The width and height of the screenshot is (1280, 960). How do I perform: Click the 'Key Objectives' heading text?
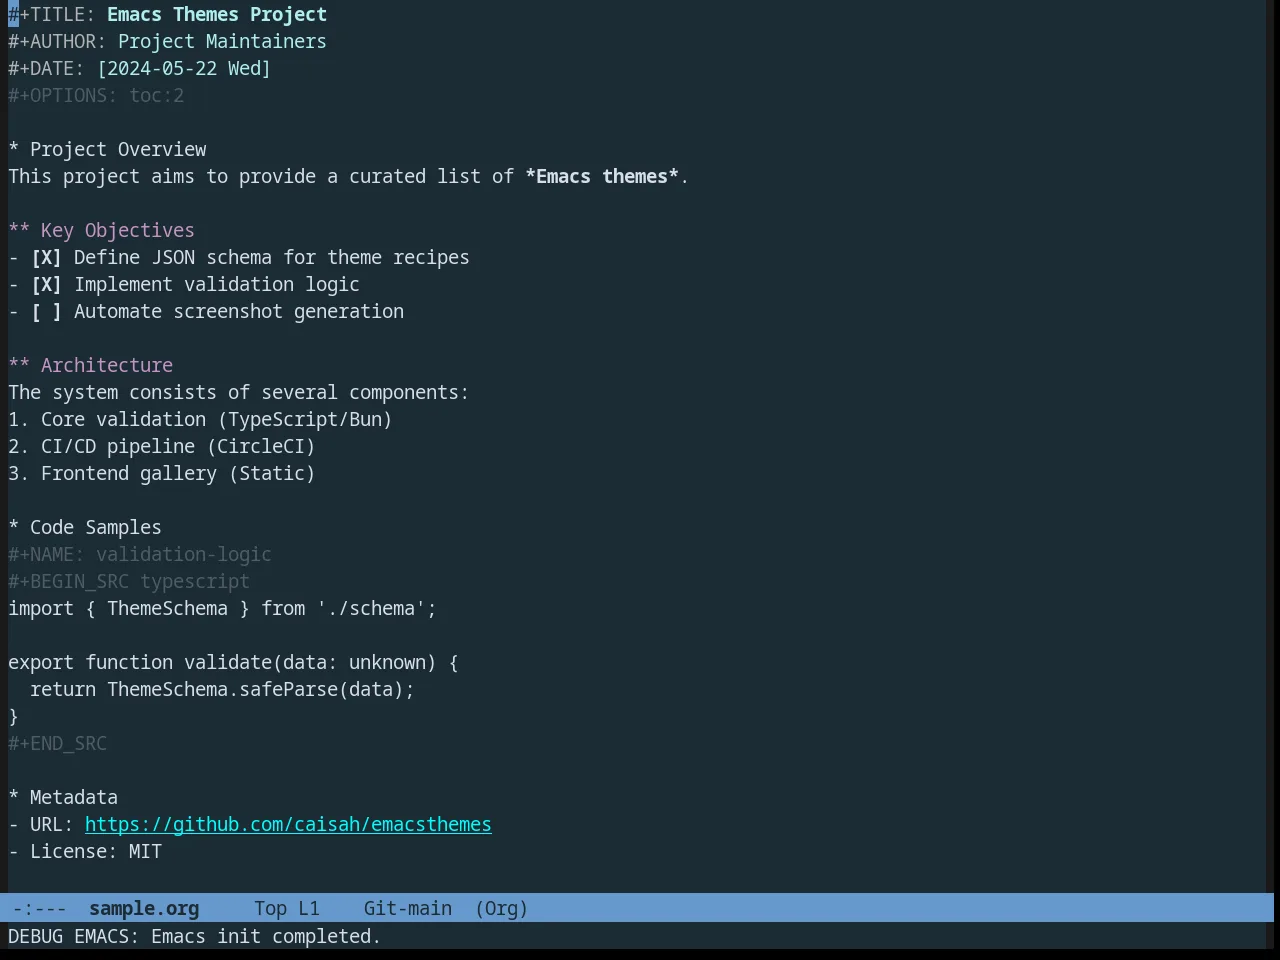click(x=118, y=230)
